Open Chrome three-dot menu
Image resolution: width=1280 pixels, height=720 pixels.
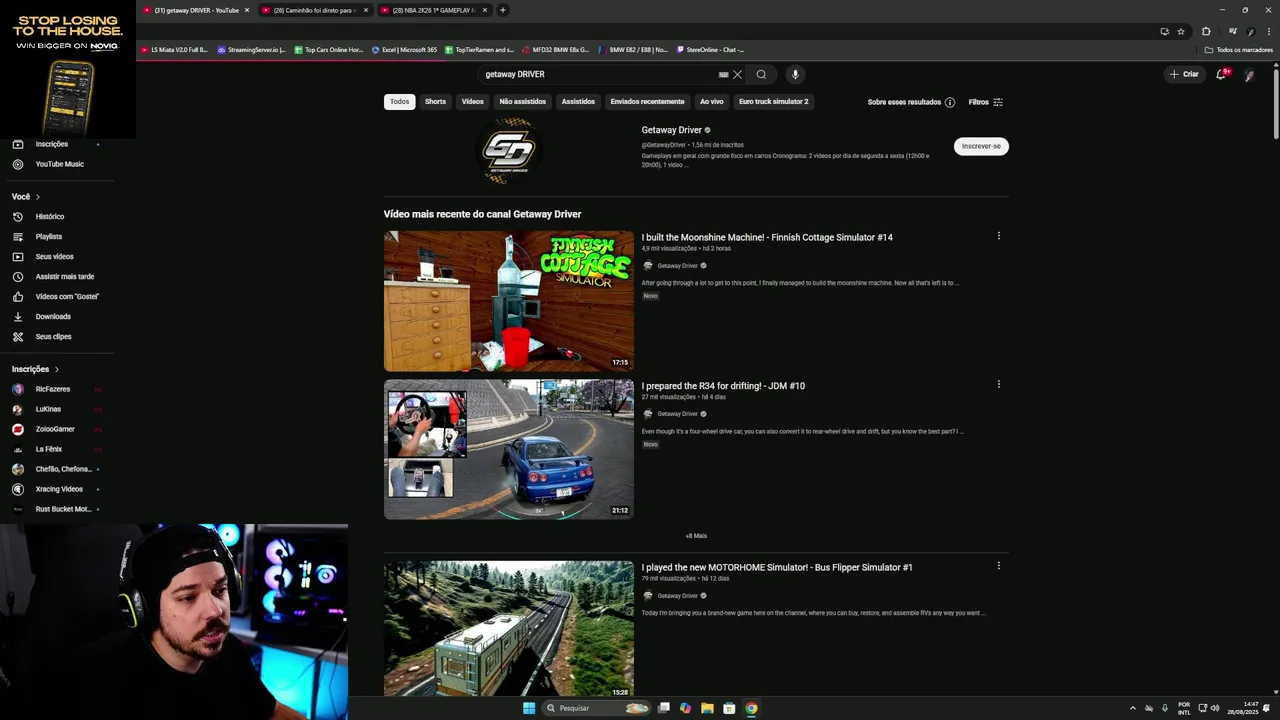pos(1267,31)
